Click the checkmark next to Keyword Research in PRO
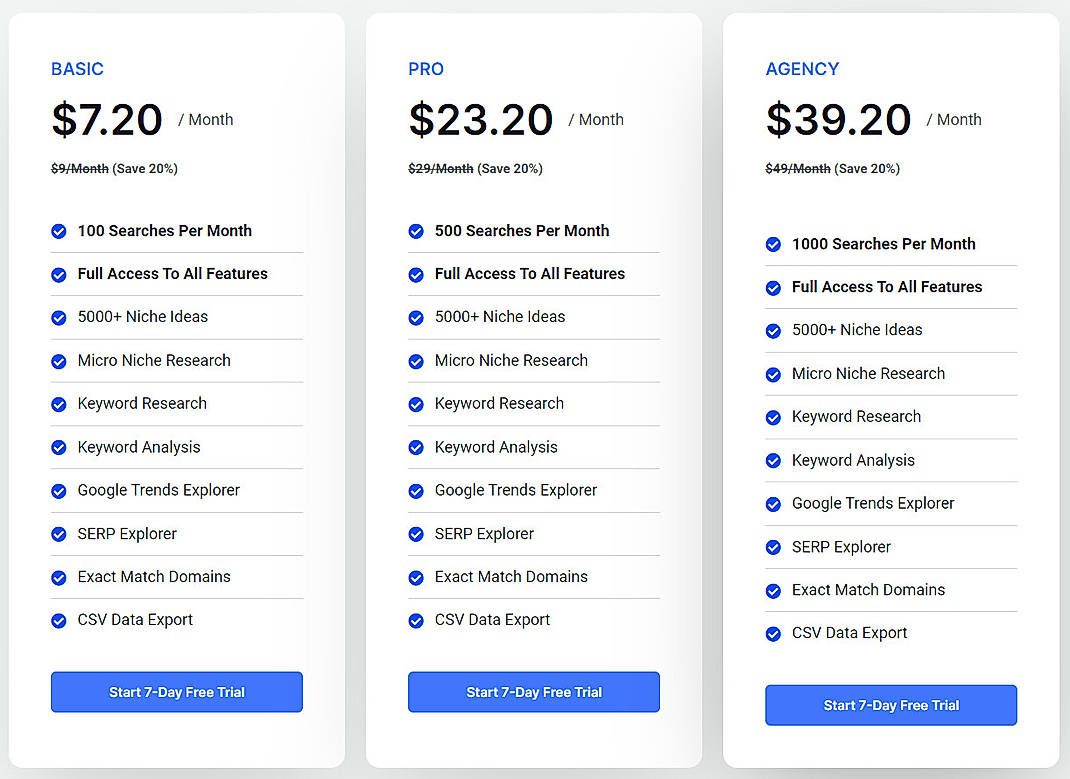Image resolution: width=1070 pixels, height=779 pixels. [x=416, y=404]
